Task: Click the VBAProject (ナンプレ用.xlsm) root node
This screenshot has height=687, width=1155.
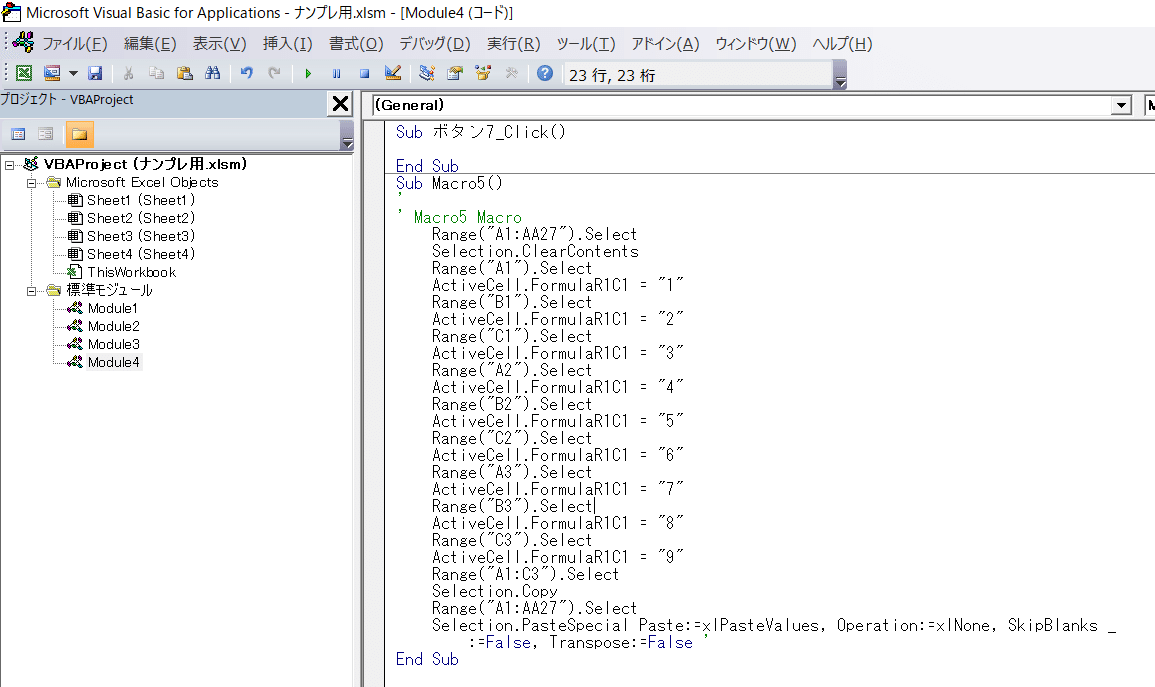Action: 144,164
